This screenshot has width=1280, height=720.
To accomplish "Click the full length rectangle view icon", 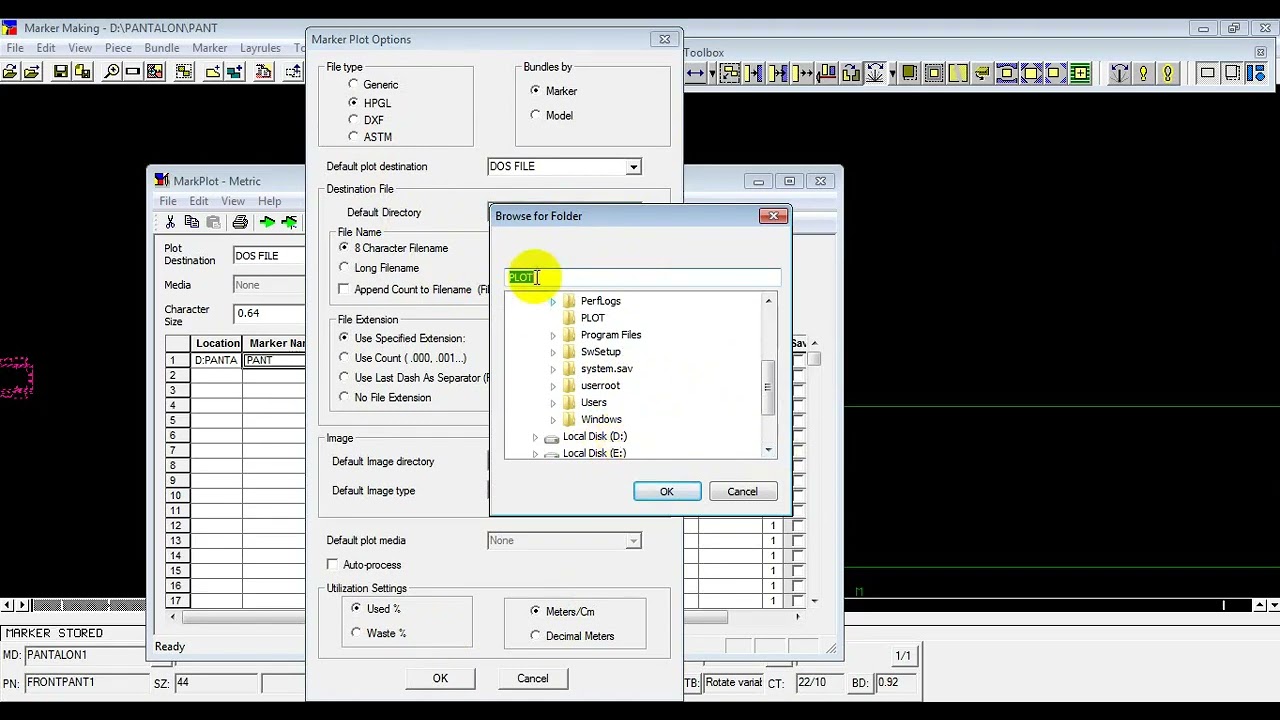I will pyautogui.click(x=133, y=72).
